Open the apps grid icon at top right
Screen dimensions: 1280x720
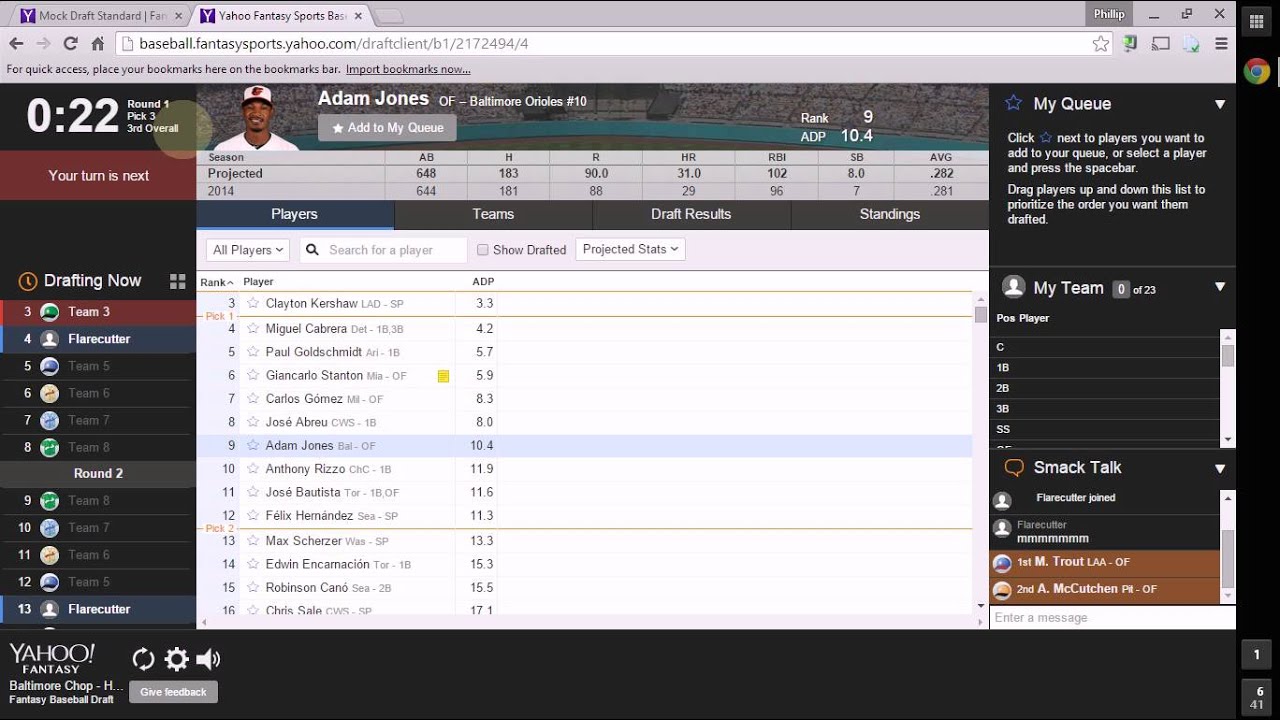pos(1257,23)
